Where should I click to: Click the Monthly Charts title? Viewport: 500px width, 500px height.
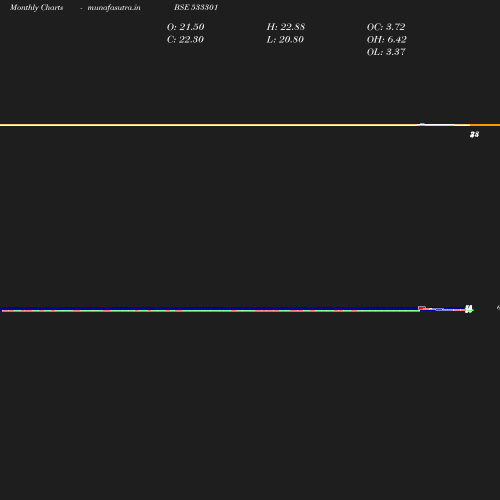pyautogui.click(x=37, y=7)
